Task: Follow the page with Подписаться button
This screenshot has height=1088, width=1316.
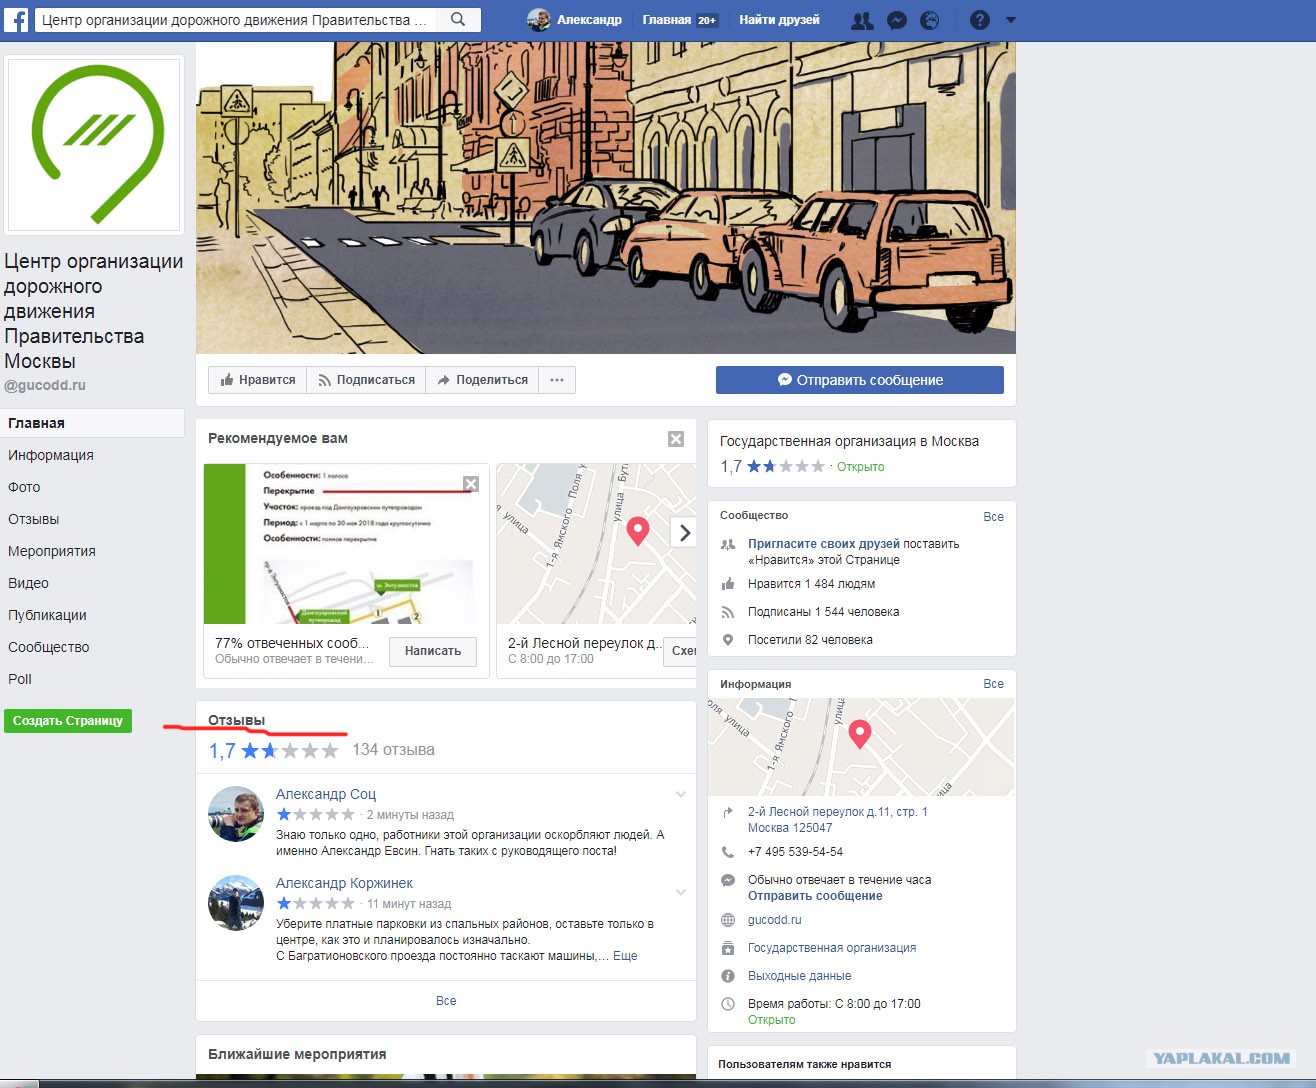Action: click(366, 380)
